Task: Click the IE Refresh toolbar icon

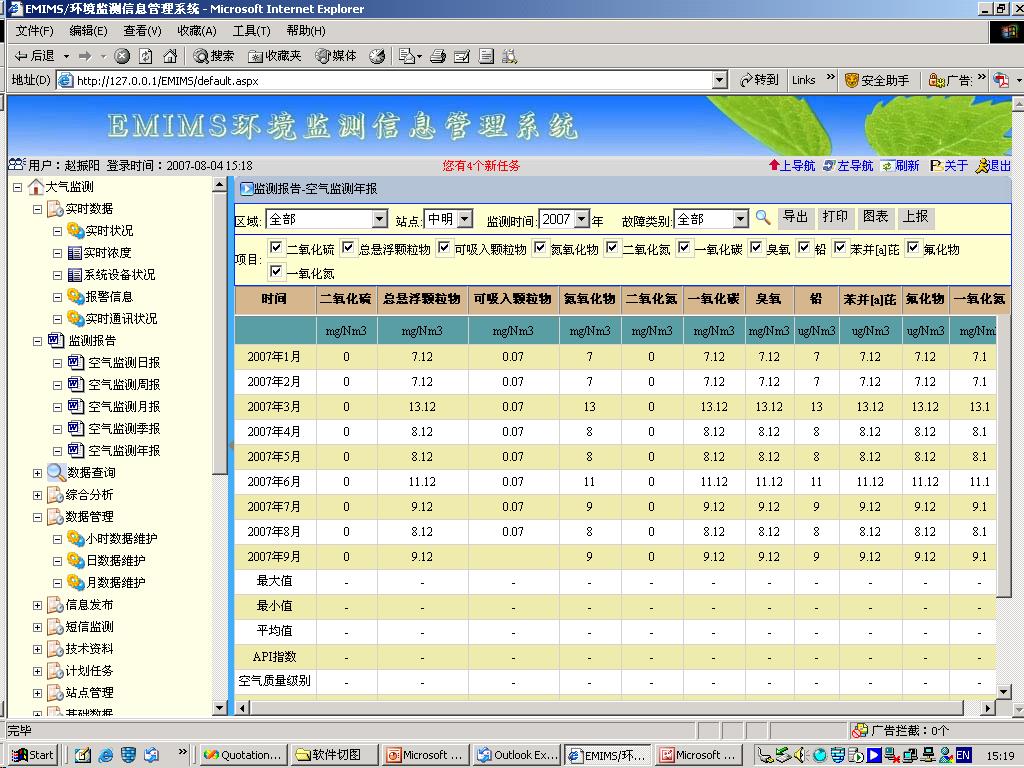Action: click(146, 56)
